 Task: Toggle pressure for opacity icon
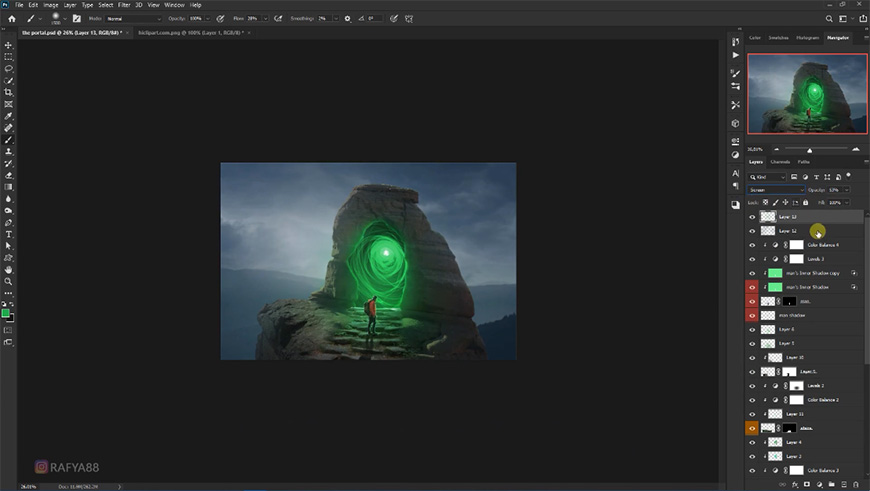[220, 19]
